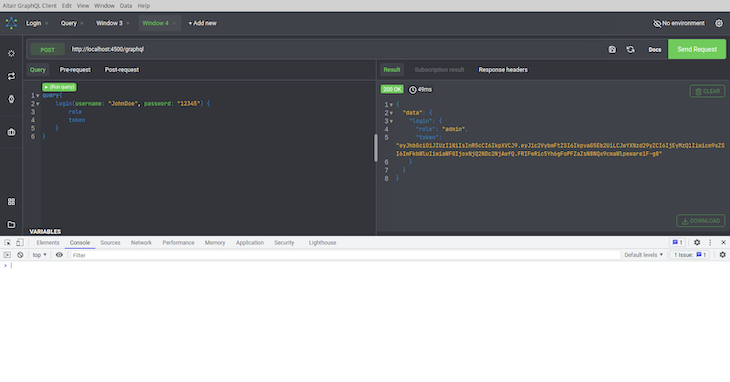Open the Data menu
The height and width of the screenshot is (382, 730).
tap(126, 6)
